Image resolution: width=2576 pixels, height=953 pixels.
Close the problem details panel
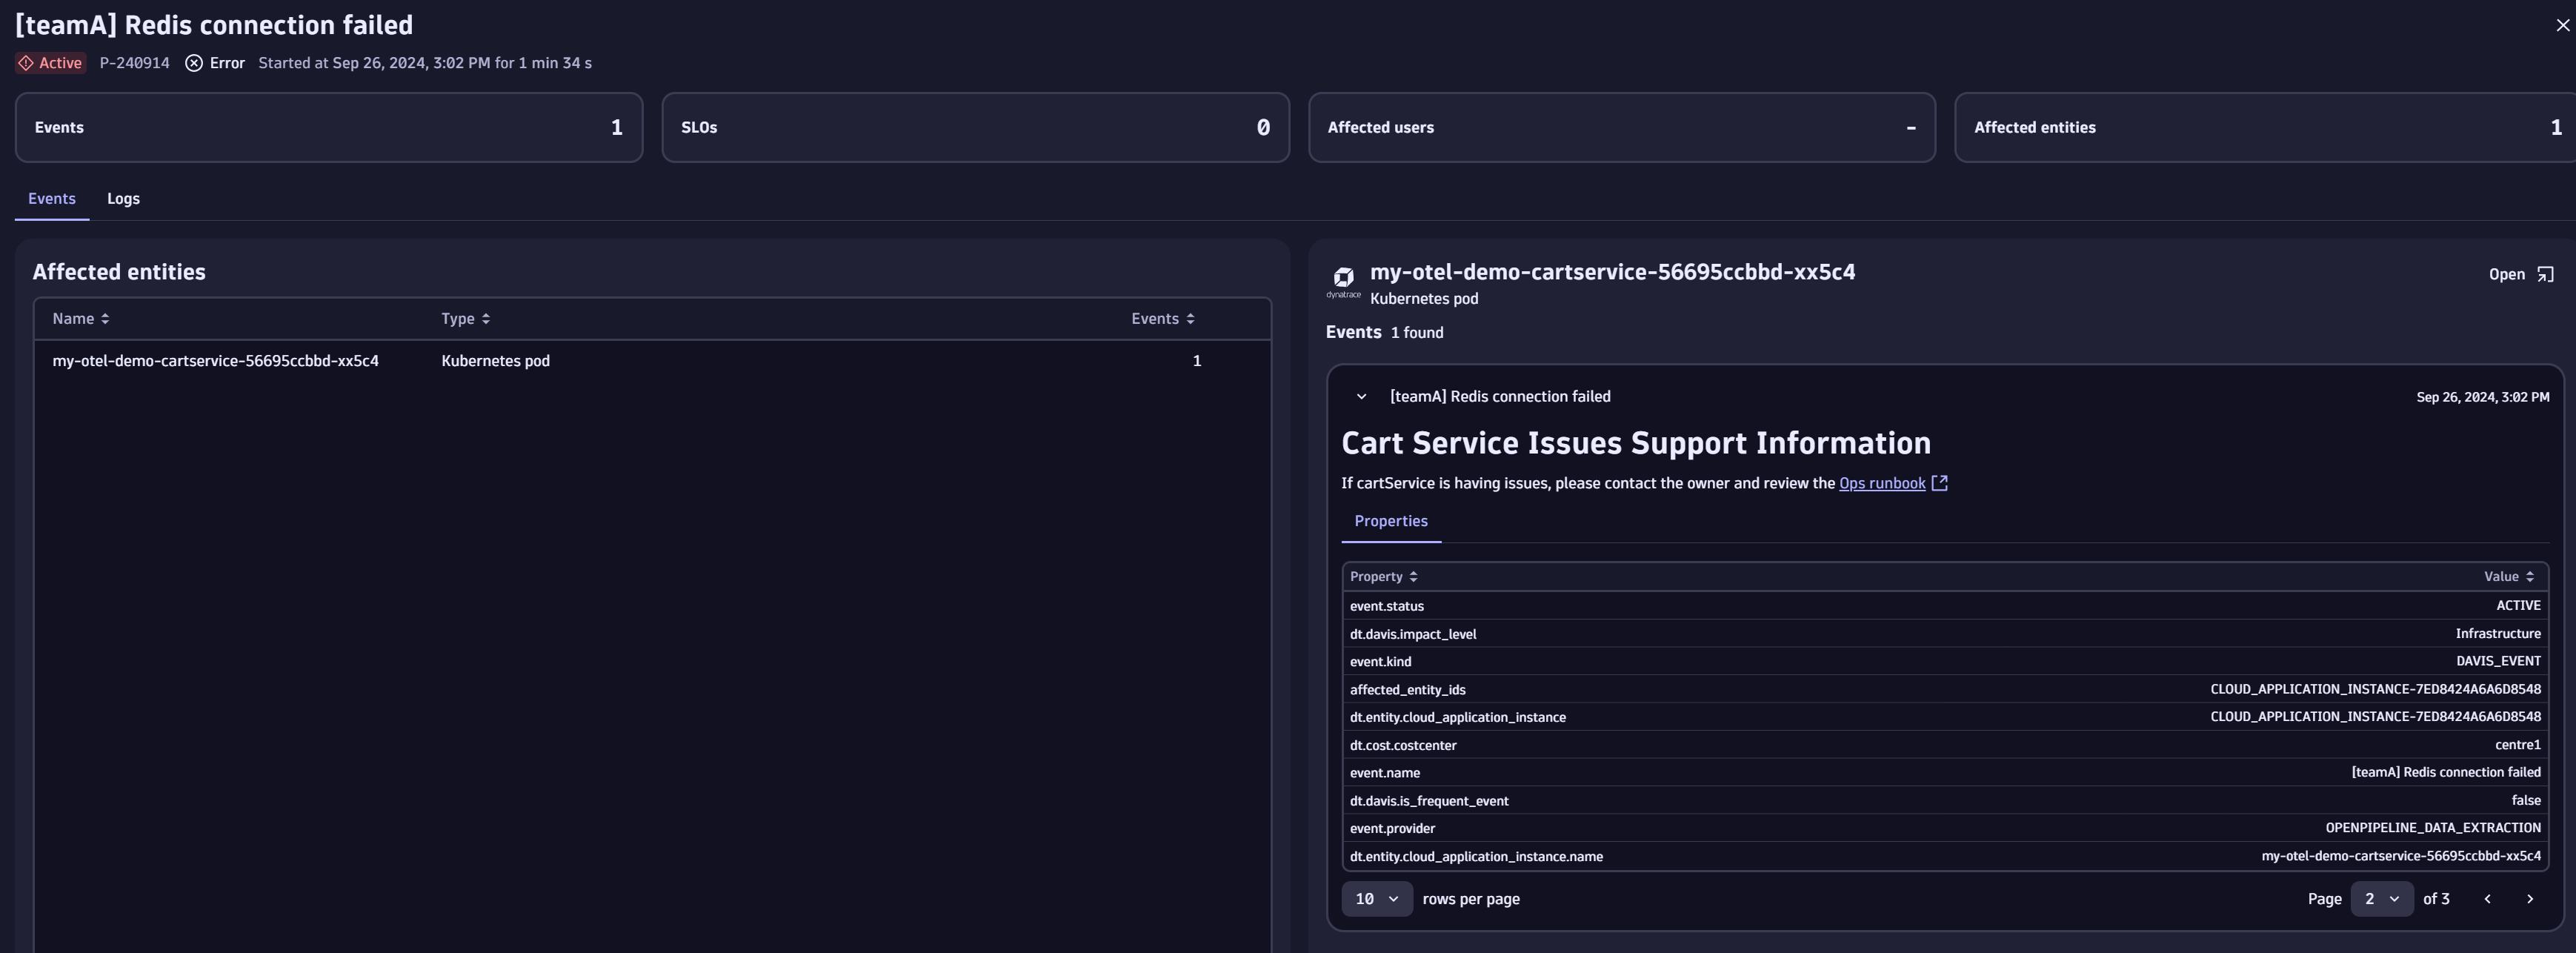2562,26
